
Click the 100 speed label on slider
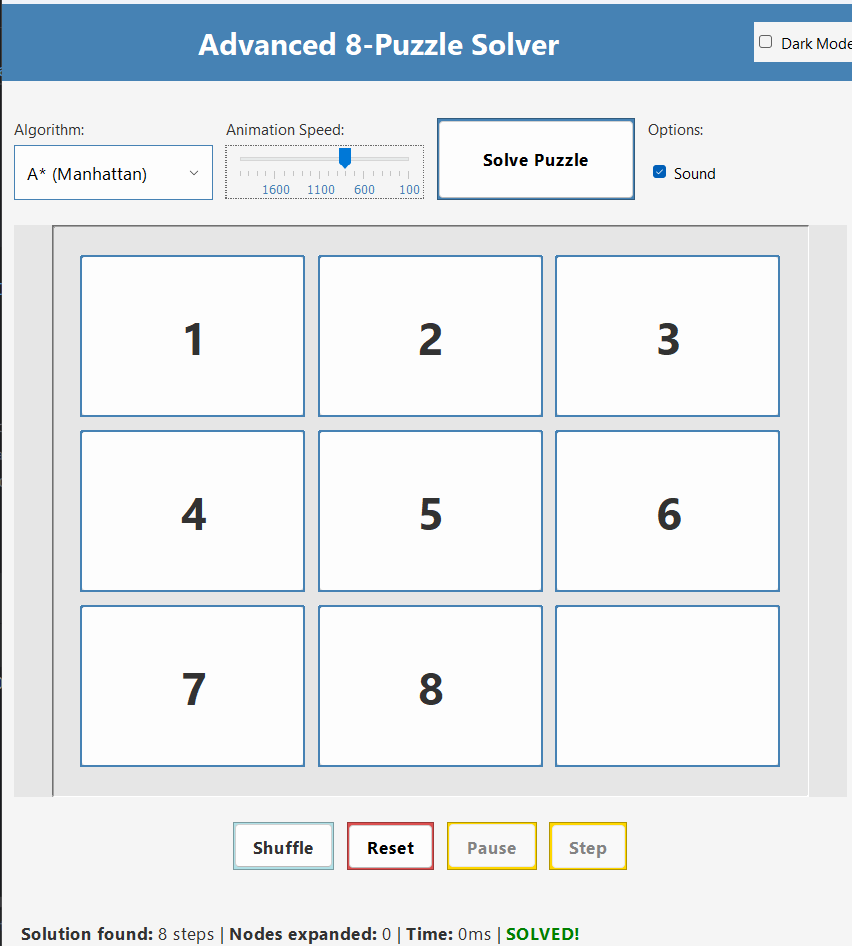point(409,189)
